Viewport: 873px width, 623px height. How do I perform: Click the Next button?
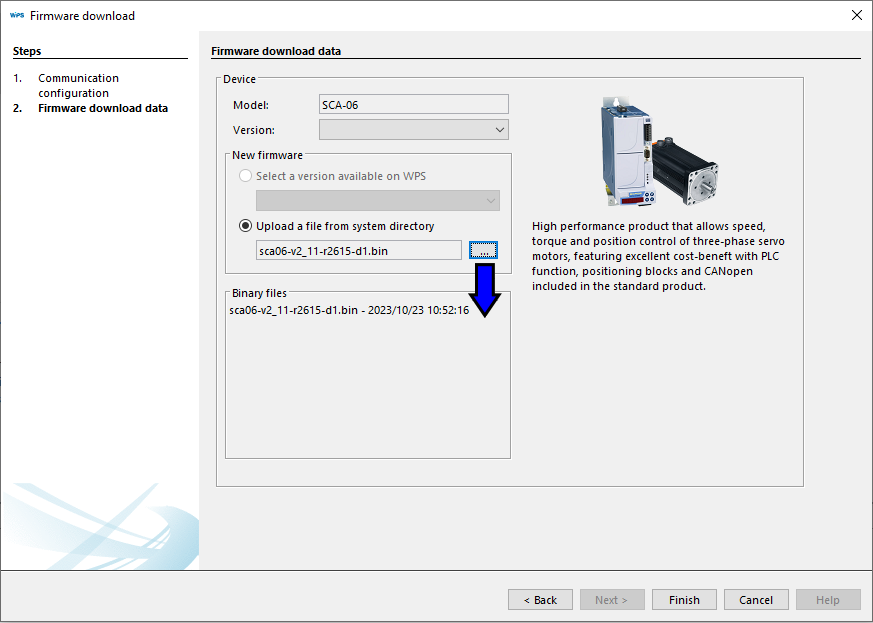click(612, 600)
